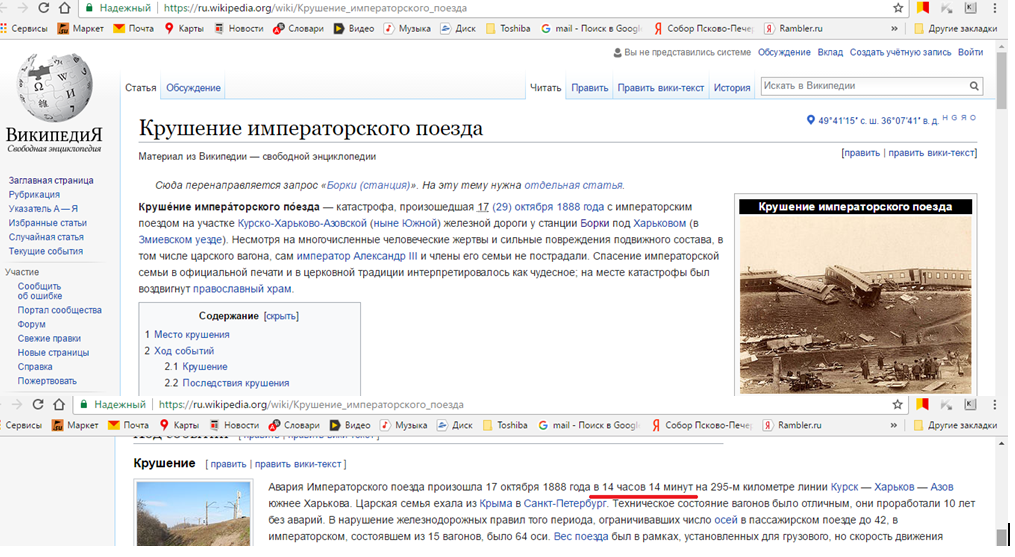Viewport: 1015px width, 557px height.
Task: Open Заглавная страница sidebar link
Action: click(50, 180)
